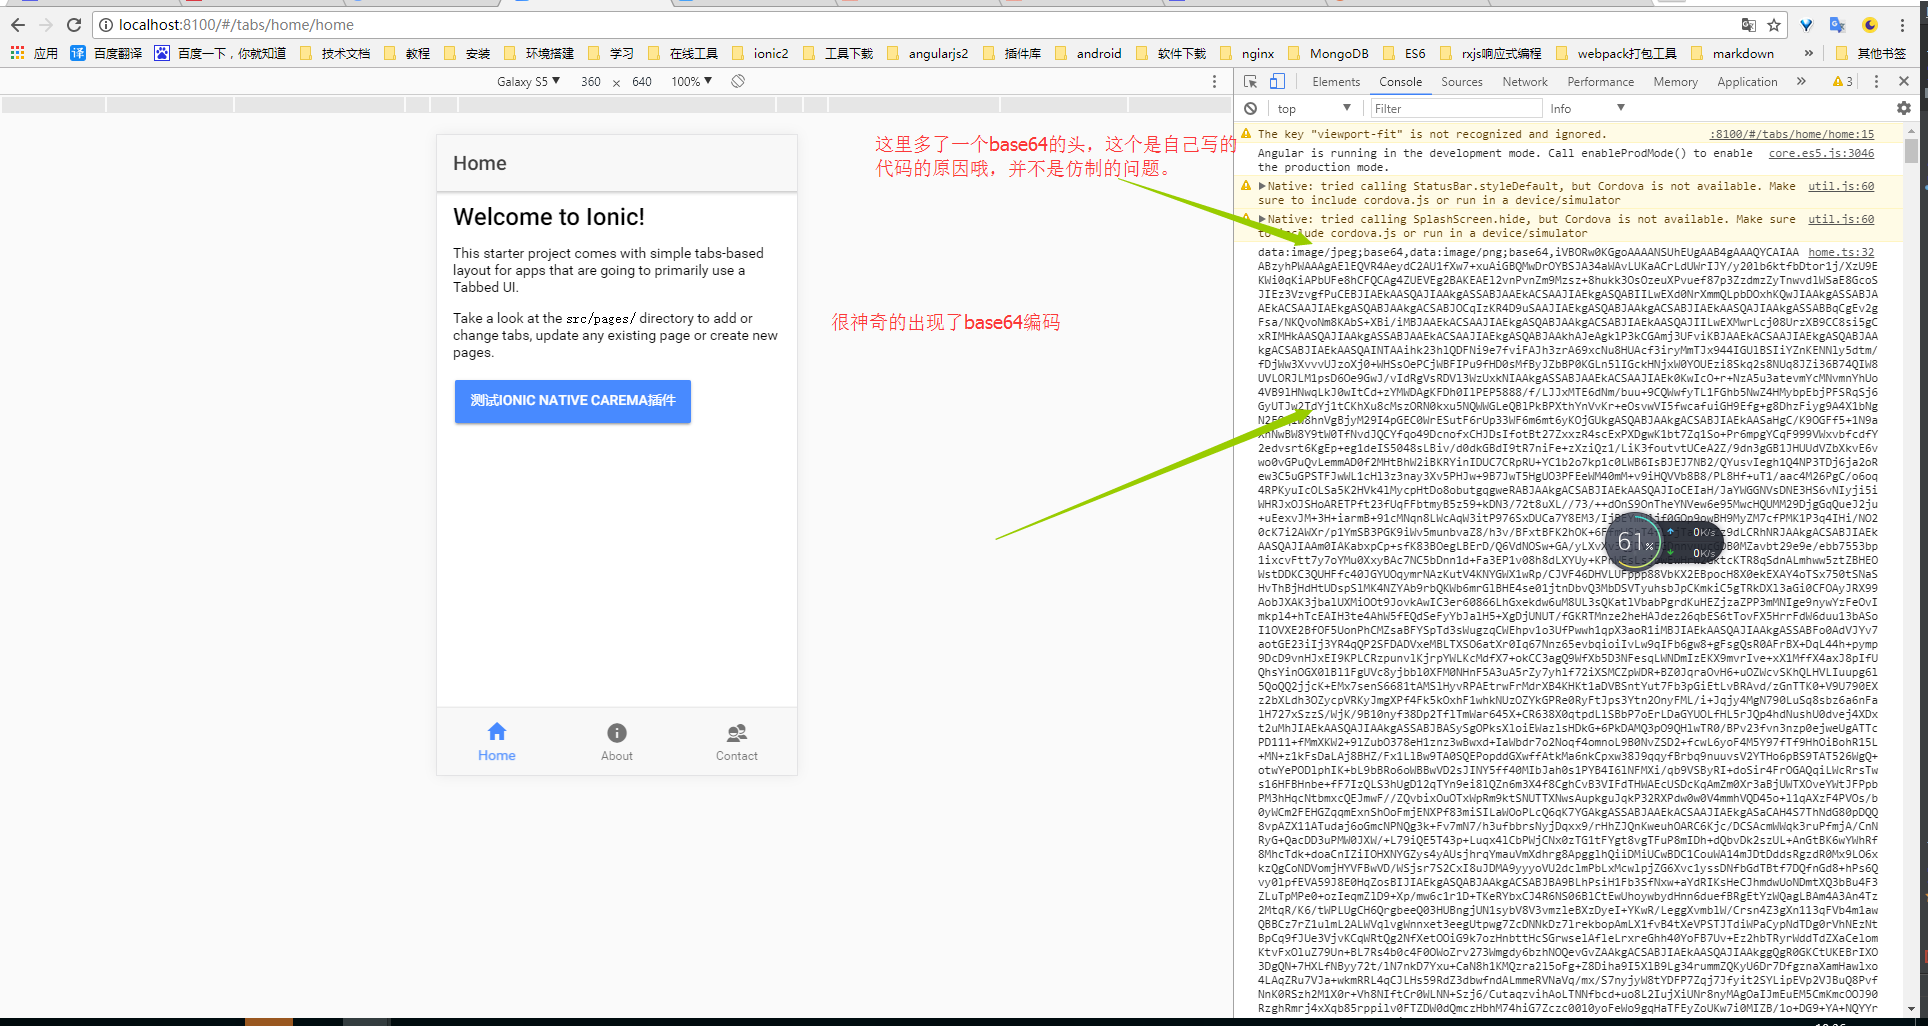This screenshot has width=1928, height=1026.
Task: Switch to the Network tab
Action: 1524,82
